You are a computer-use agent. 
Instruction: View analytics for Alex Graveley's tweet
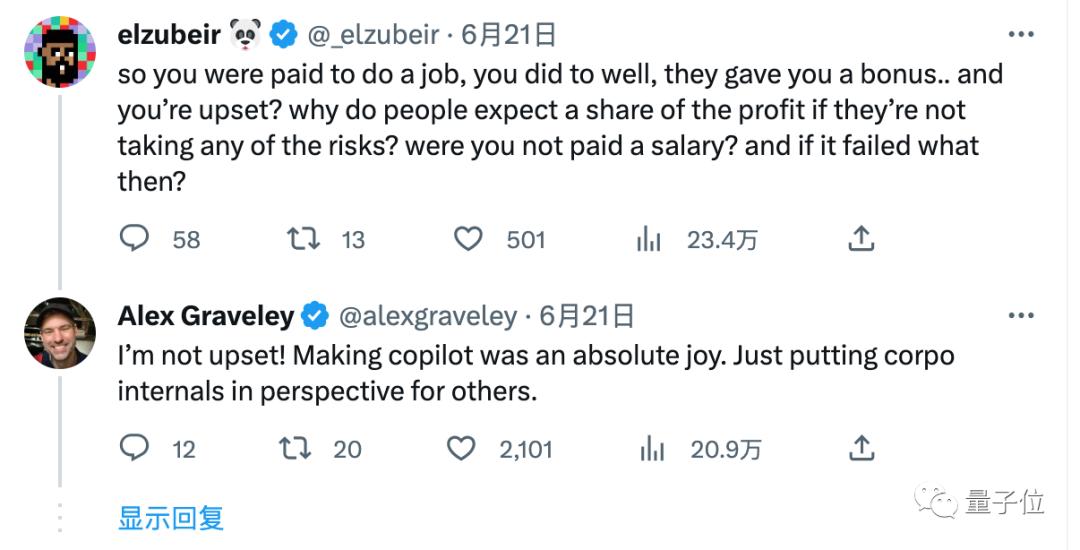652,449
